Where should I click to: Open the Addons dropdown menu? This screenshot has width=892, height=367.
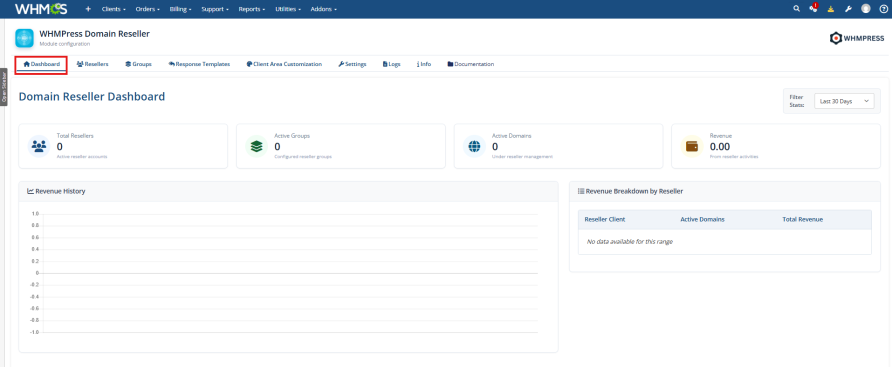[x=324, y=9]
